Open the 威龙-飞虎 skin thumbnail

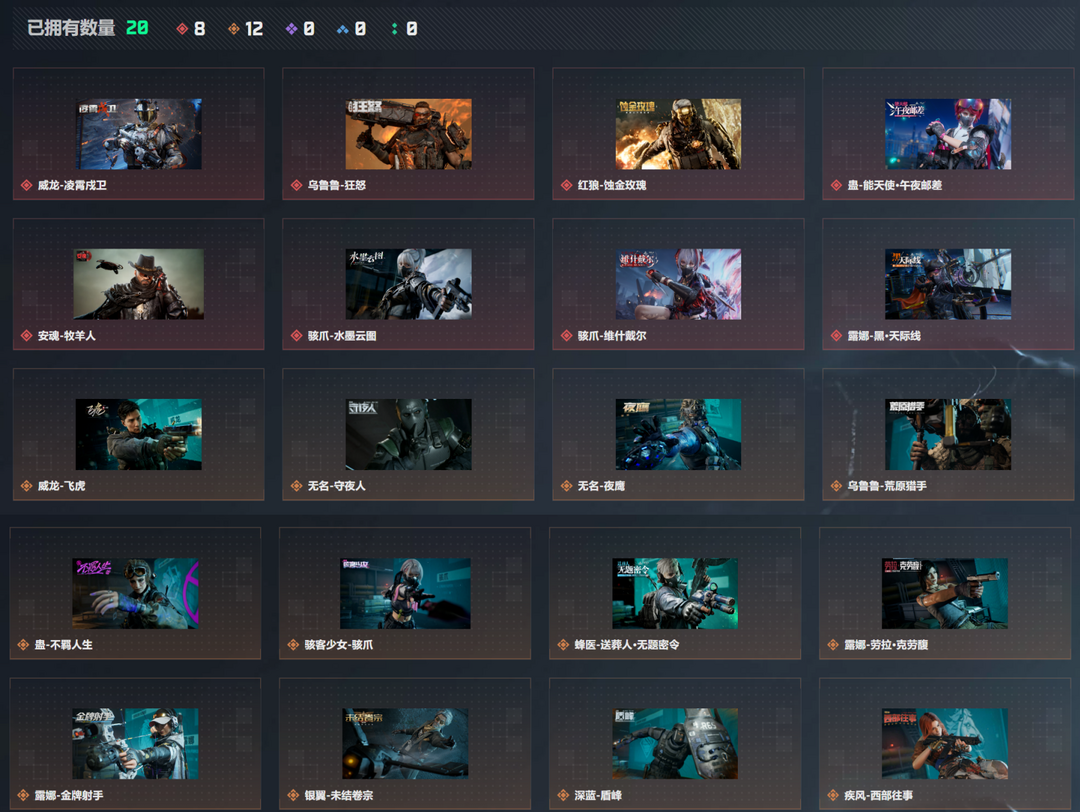(138, 435)
